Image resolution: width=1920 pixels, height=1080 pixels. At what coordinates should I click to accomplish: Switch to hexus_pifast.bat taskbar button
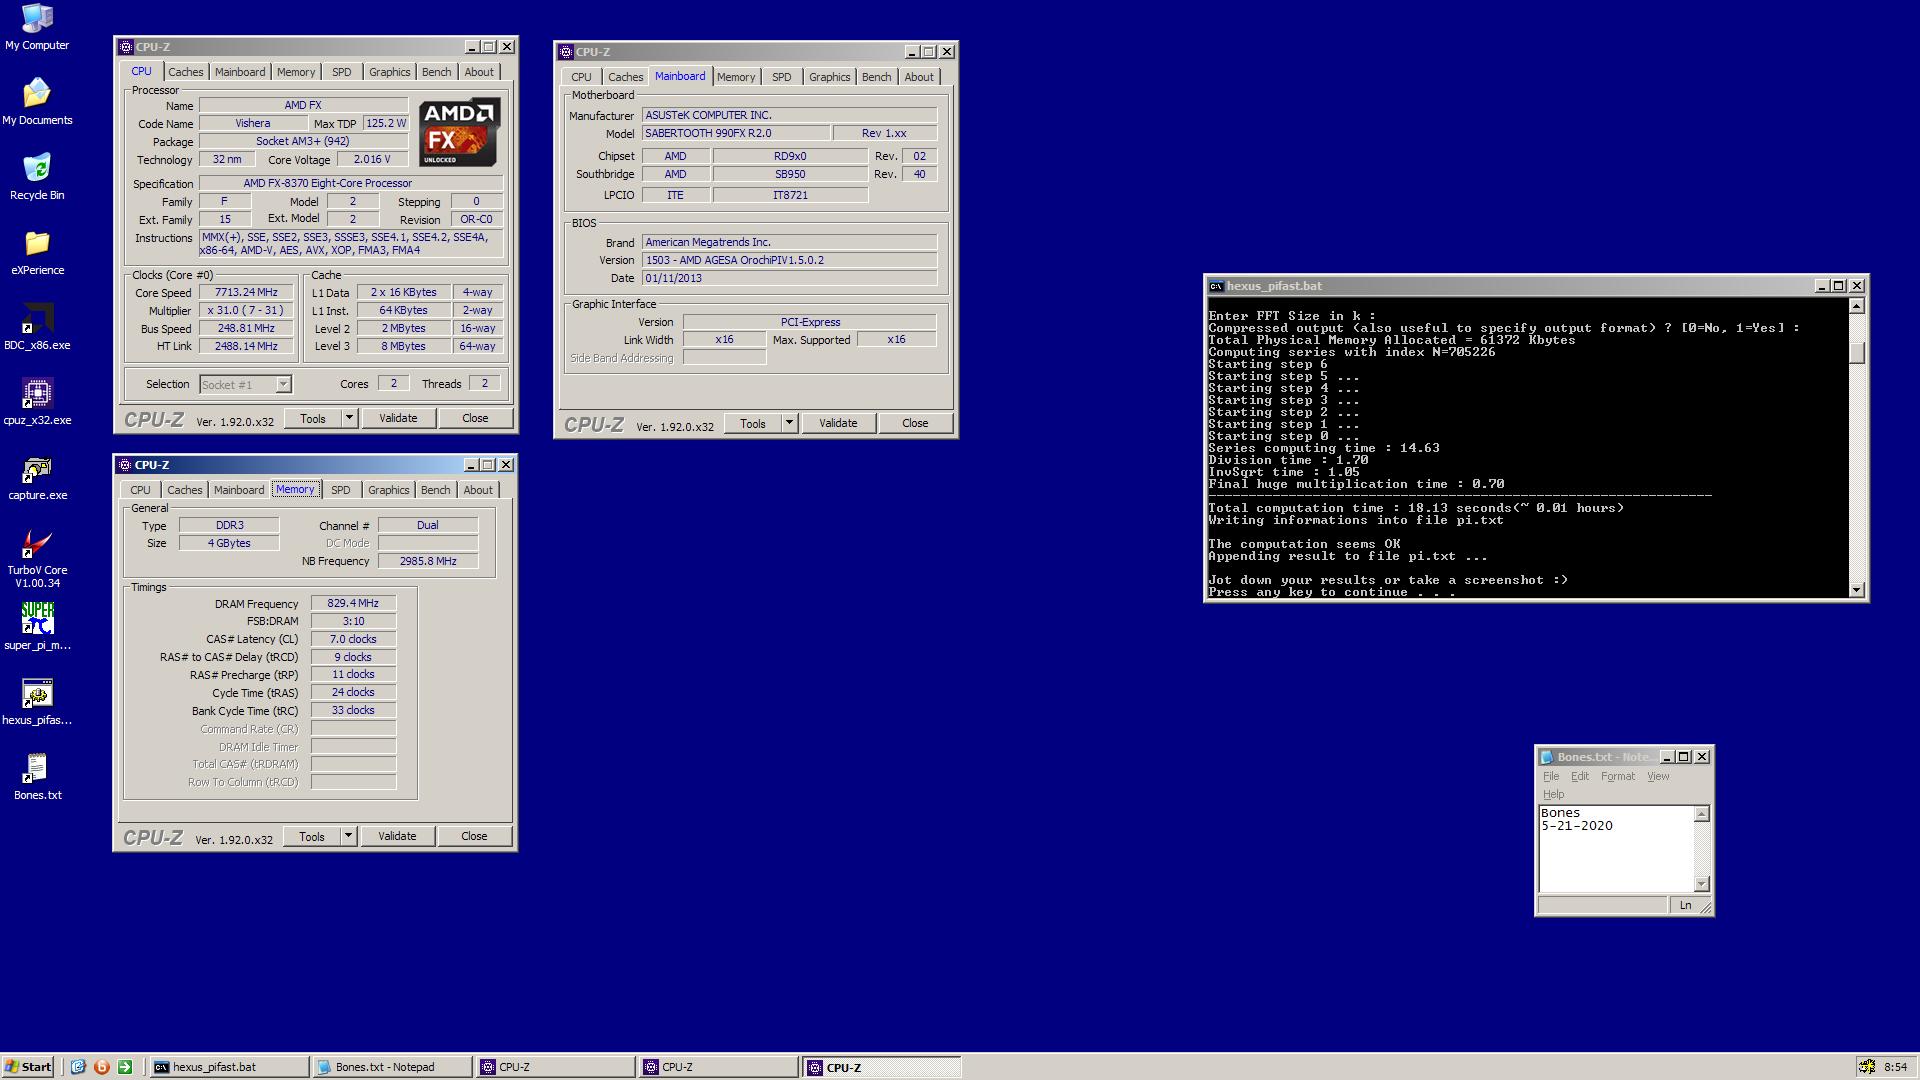[229, 1067]
